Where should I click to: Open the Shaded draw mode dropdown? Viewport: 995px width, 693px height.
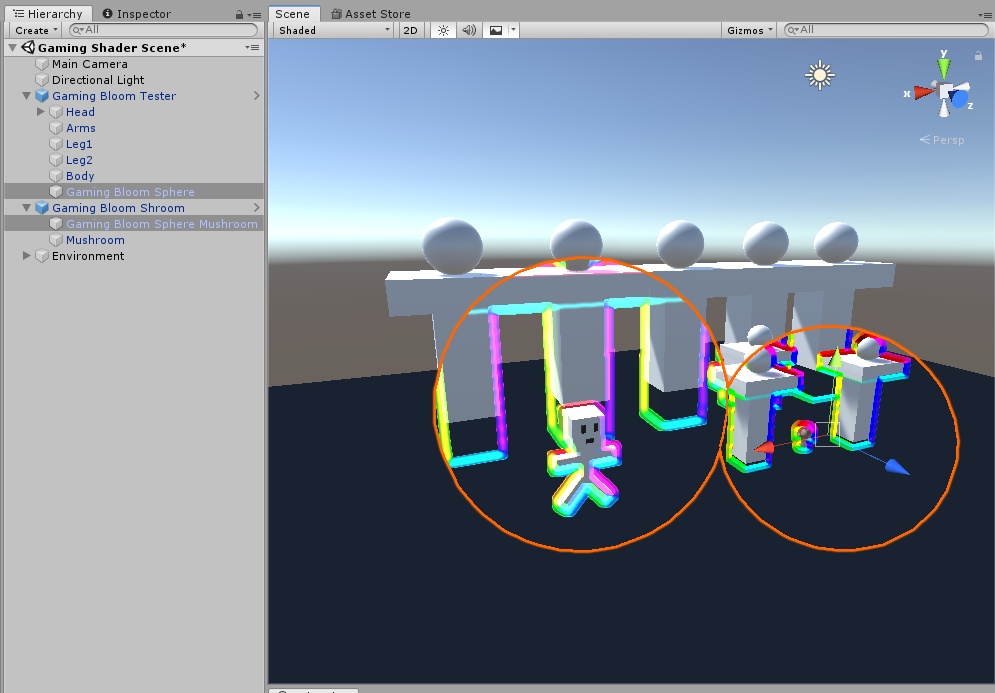click(x=330, y=30)
